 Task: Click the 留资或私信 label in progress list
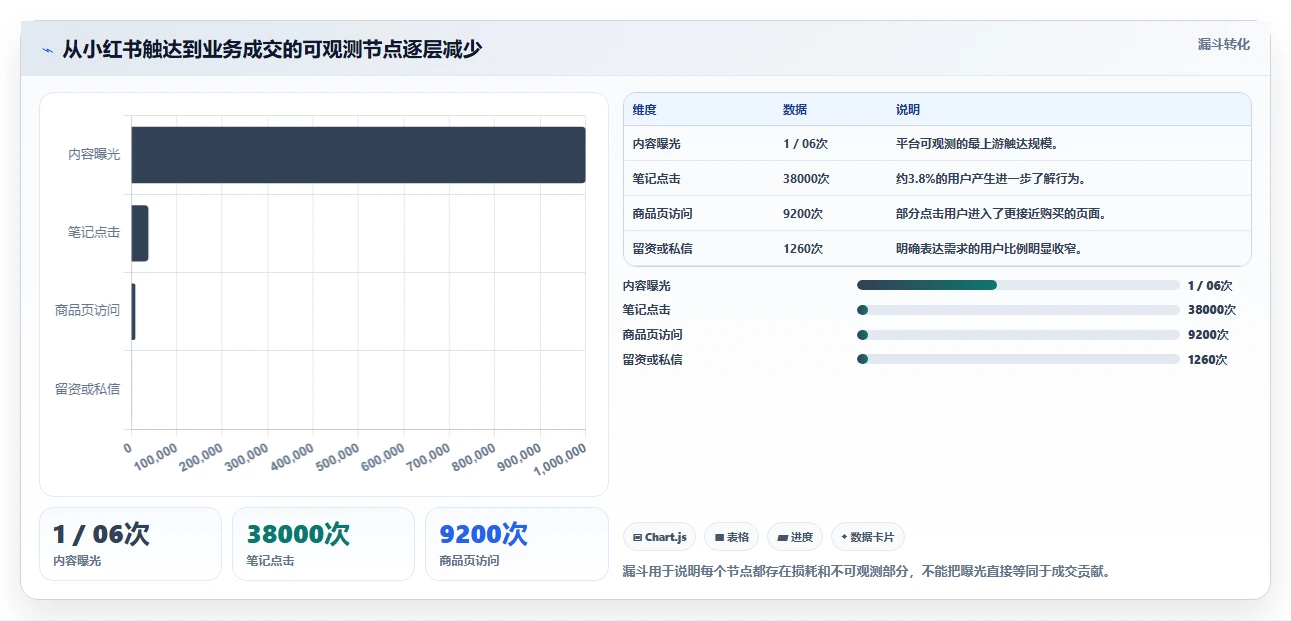coord(652,360)
